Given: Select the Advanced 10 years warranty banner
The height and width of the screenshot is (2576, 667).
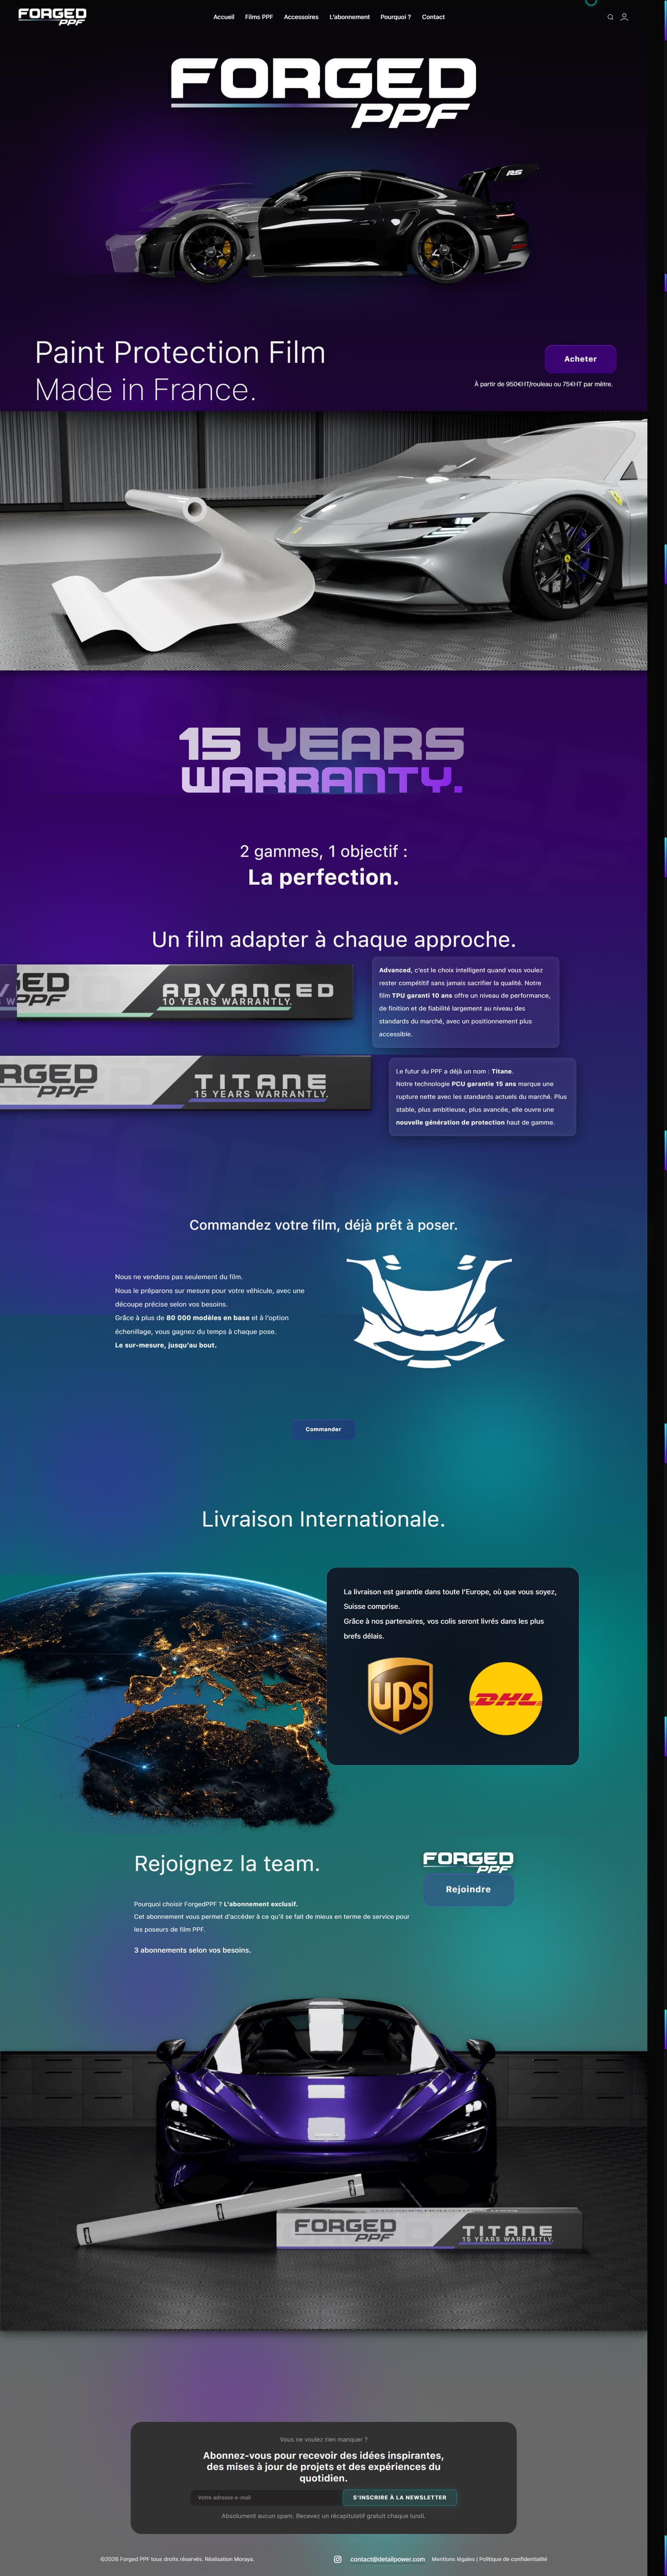Looking at the screenshot, I should coord(176,991).
